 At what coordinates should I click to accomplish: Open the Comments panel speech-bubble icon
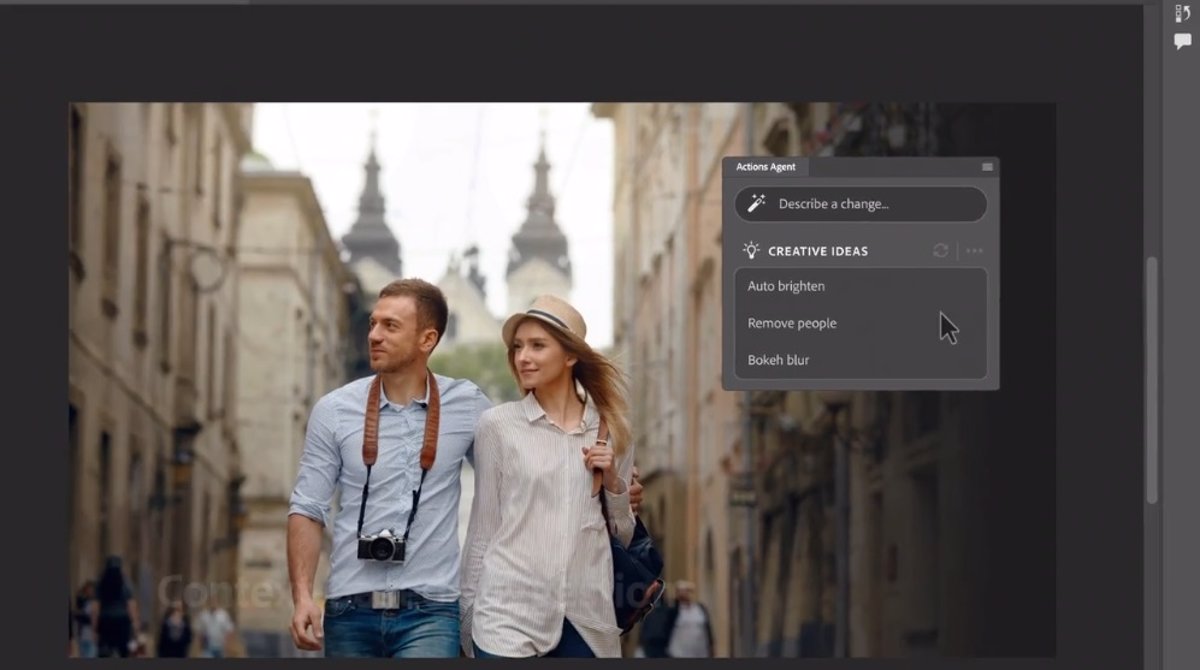[1183, 41]
